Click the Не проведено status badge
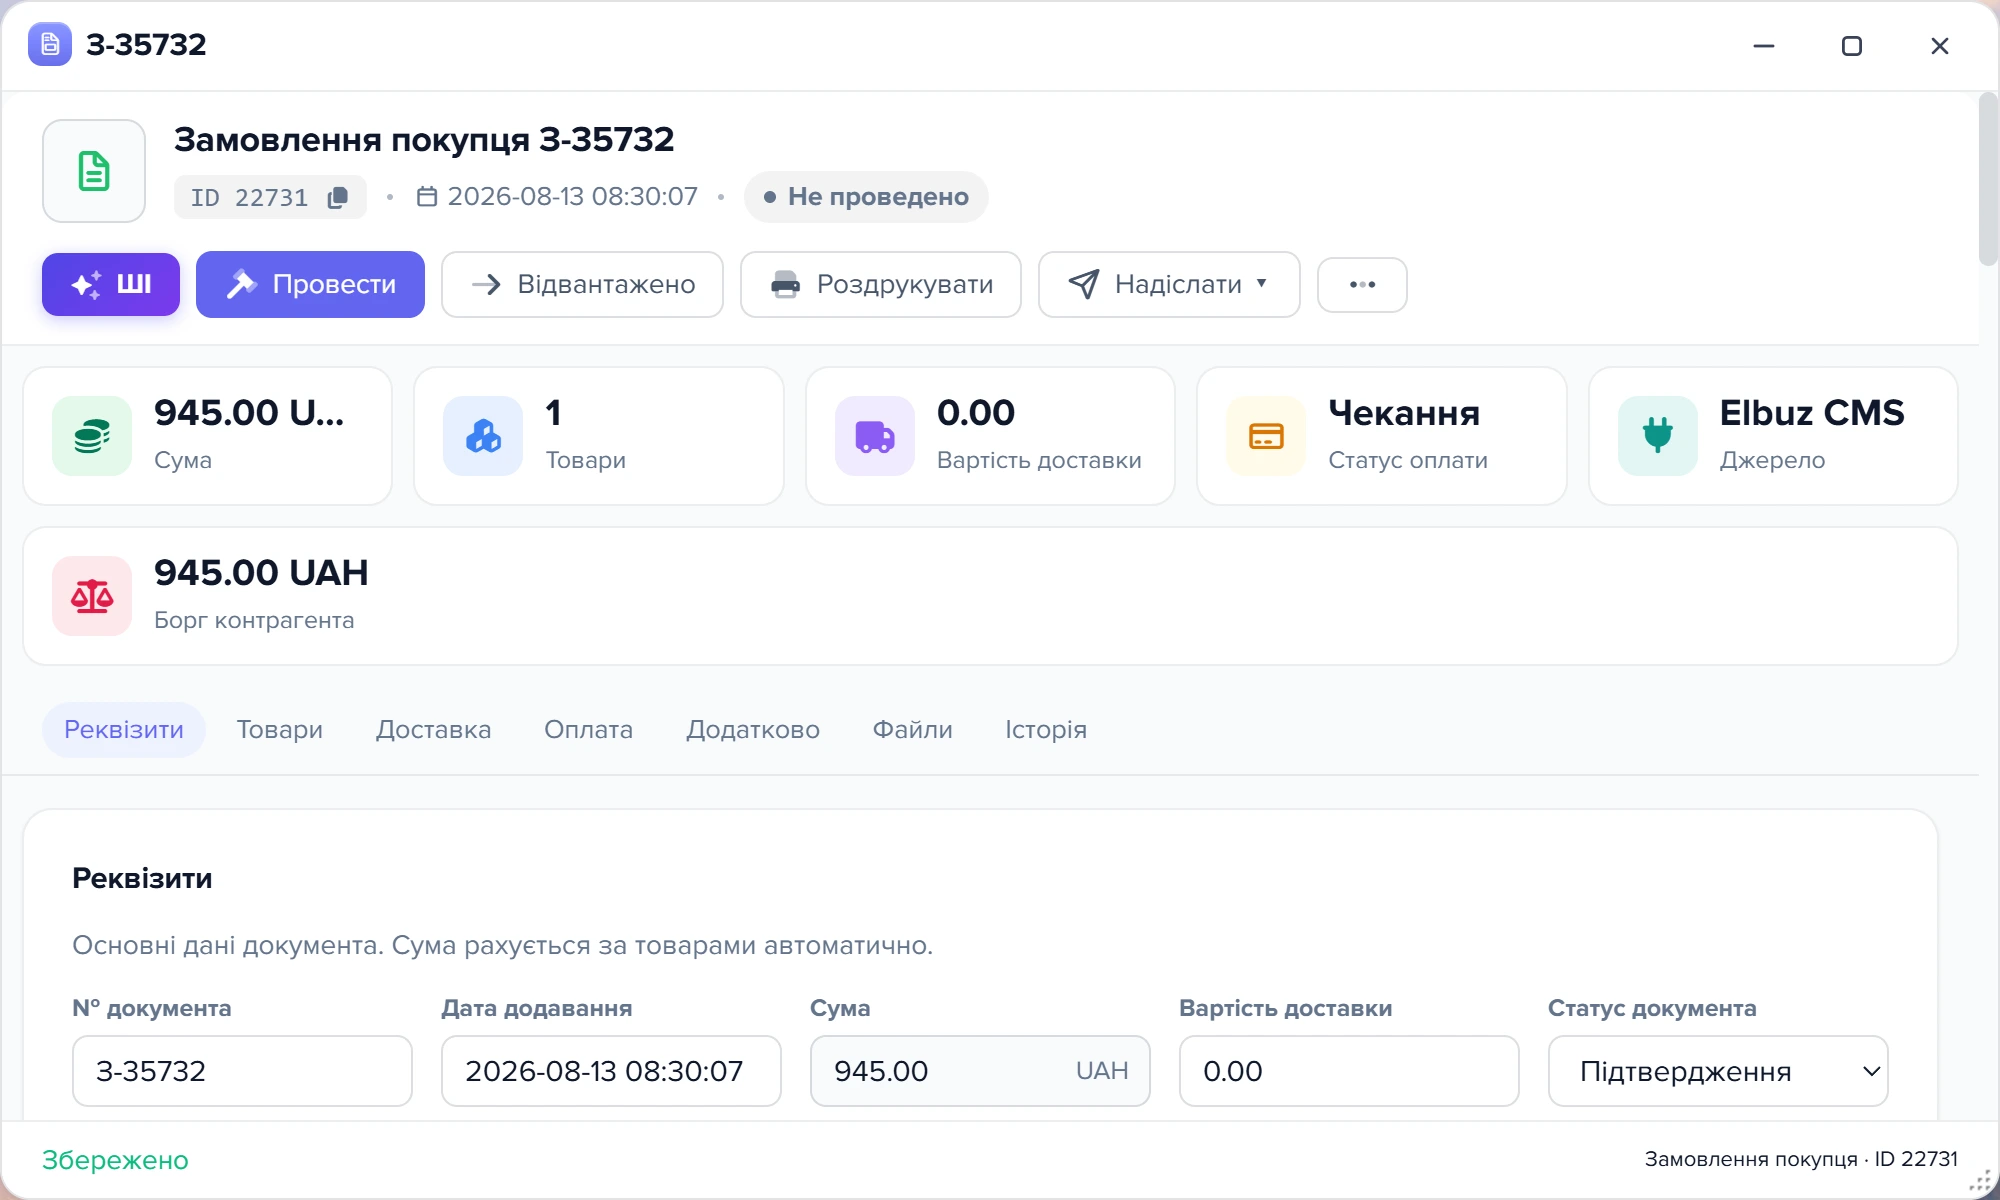The height and width of the screenshot is (1200, 2000). [866, 196]
